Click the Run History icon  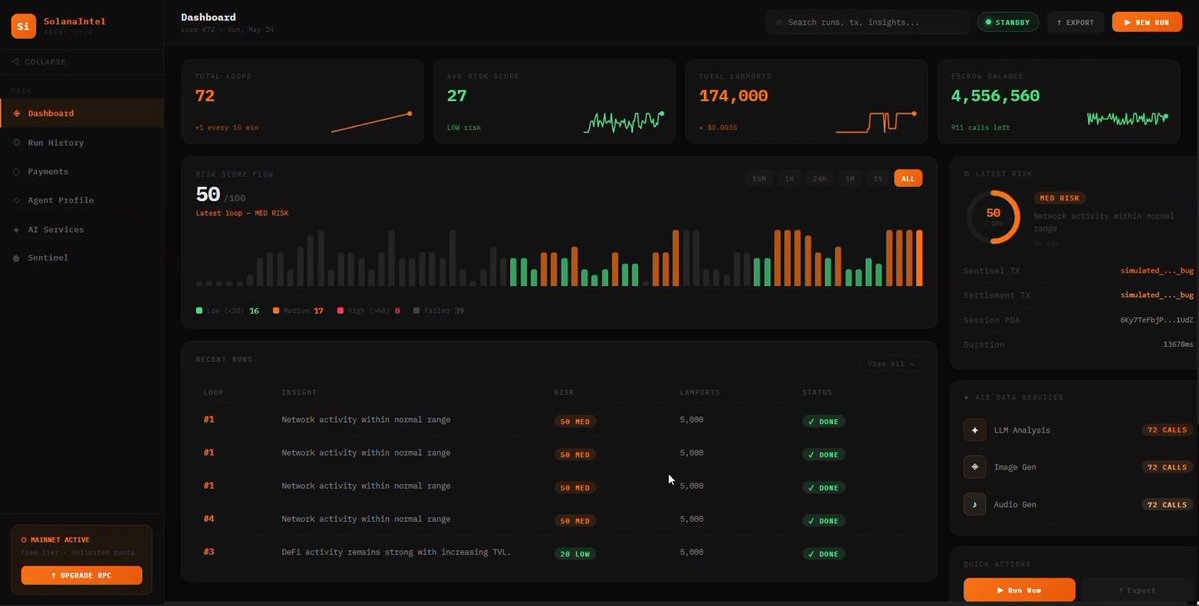(x=17, y=143)
